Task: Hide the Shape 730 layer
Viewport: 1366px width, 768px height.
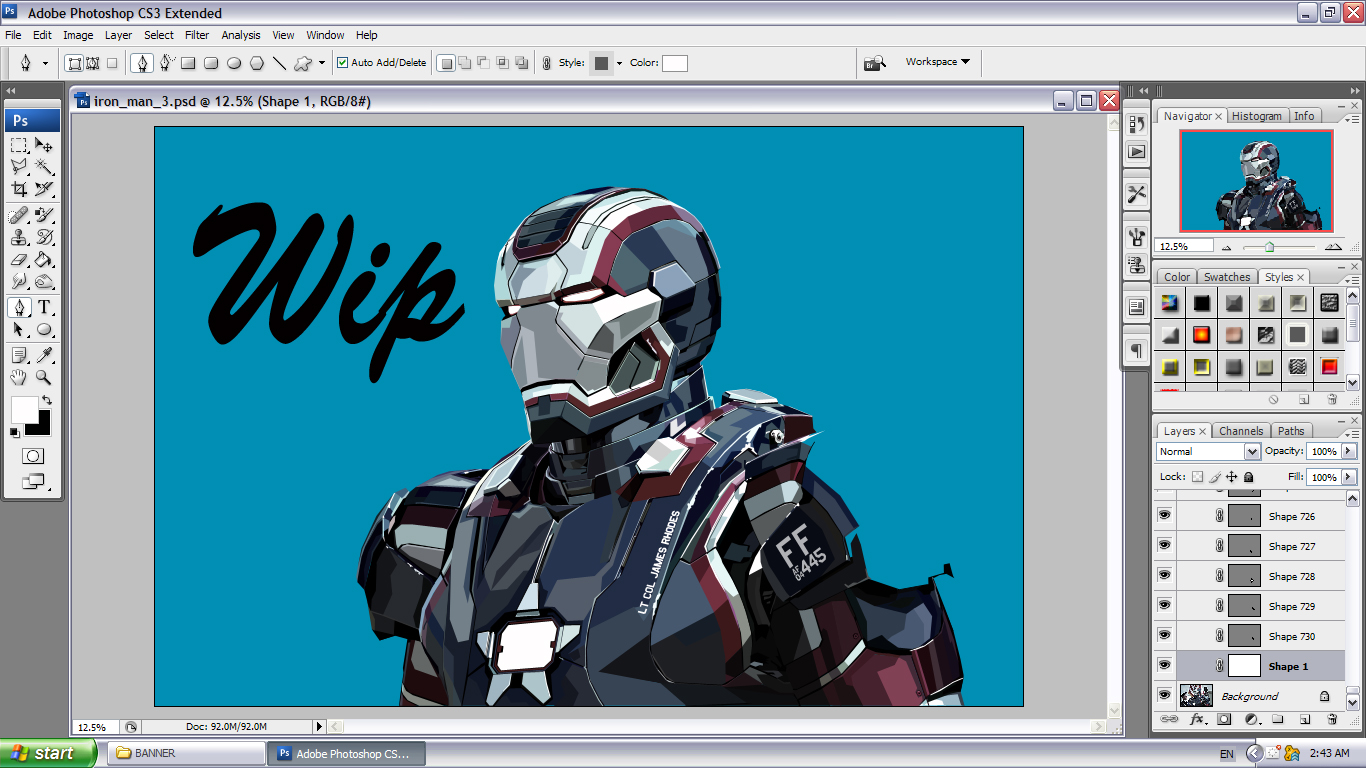Action: [x=1164, y=636]
